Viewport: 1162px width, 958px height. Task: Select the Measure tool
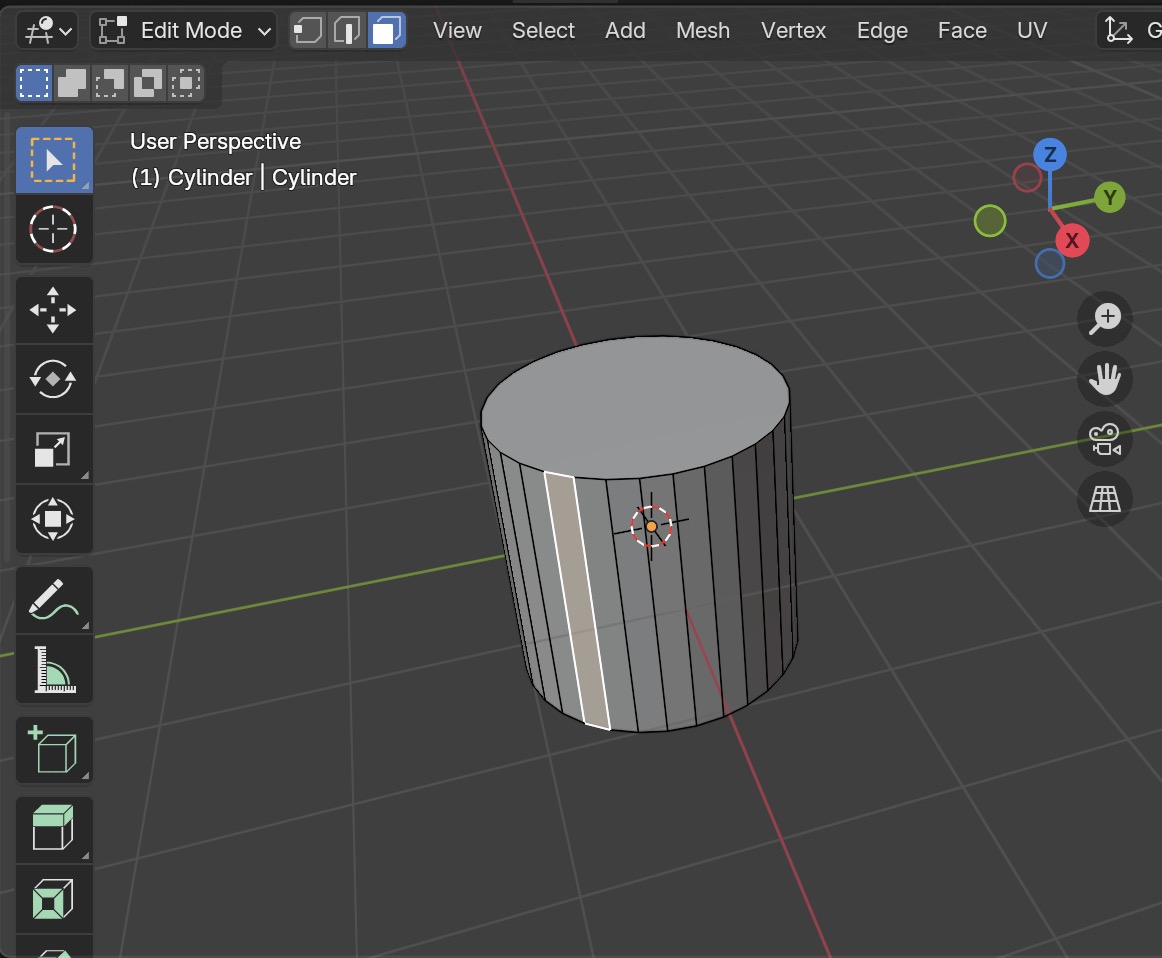coord(54,669)
